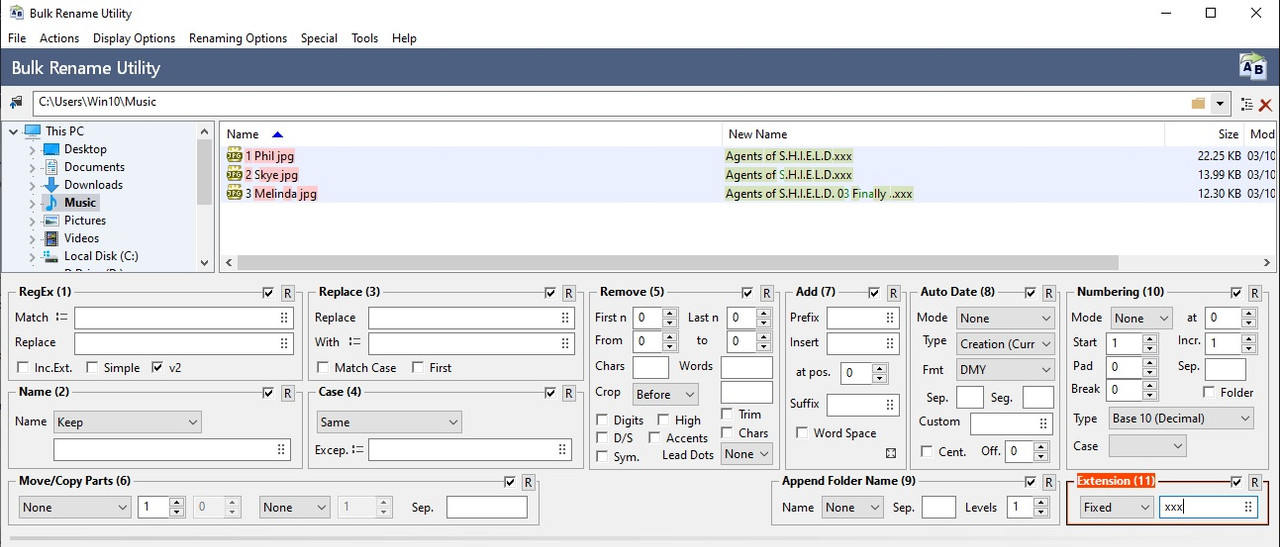This screenshot has width=1280, height=547.
Task: Open the Numbering Type Base 10 (Decimal) dropdown
Action: [1181, 419]
